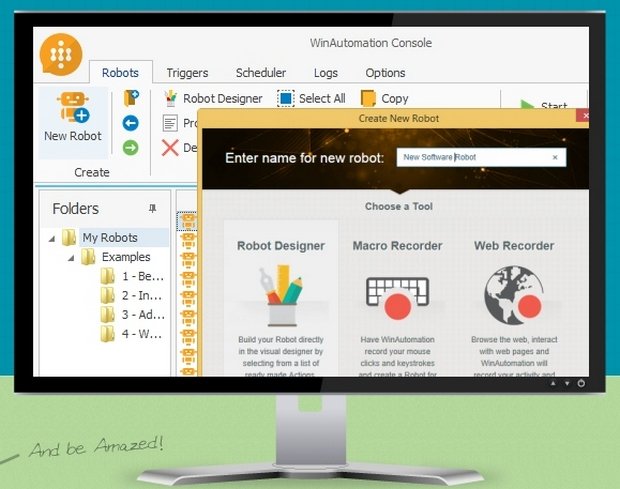Choose the Macro Recorder tool card
Screen dimensions: 620x489
coord(397,298)
